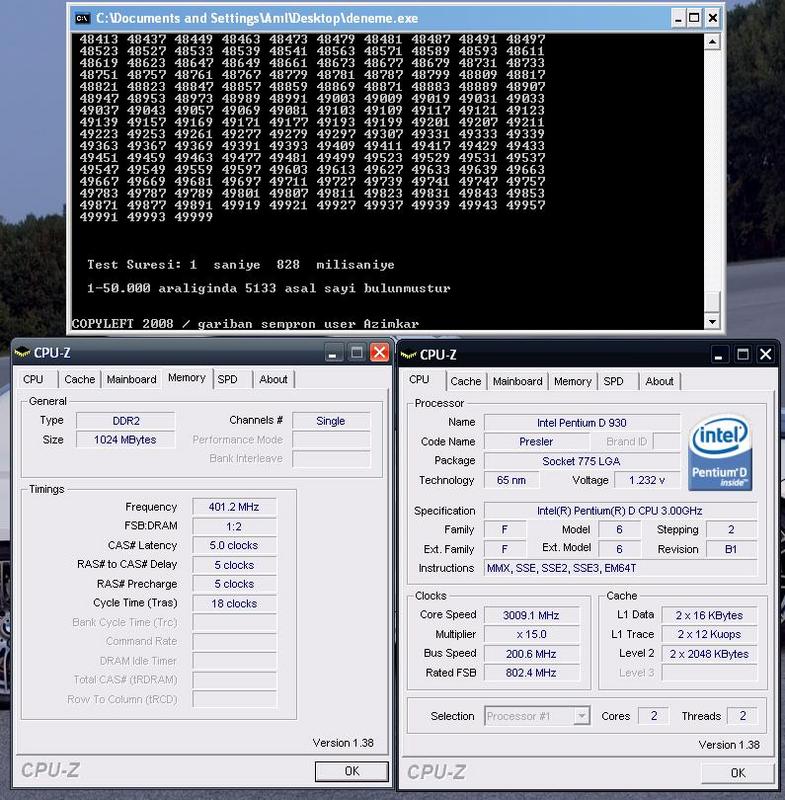Screen dimensions: 785x800
Task: Click the '5133 asal sayi bulunmustur' line
Action: pos(269,288)
